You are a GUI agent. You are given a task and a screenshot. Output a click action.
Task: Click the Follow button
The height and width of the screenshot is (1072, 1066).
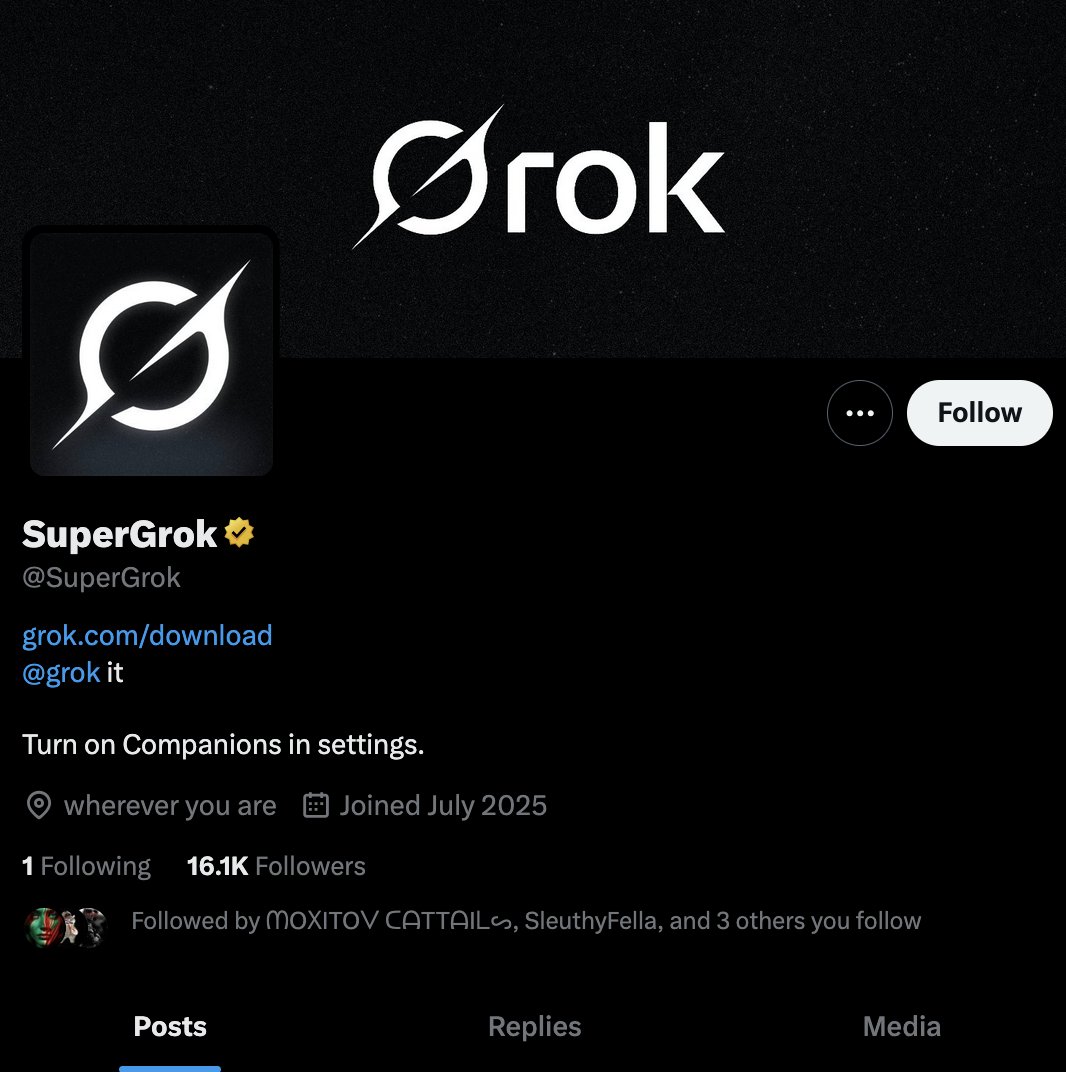click(979, 413)
